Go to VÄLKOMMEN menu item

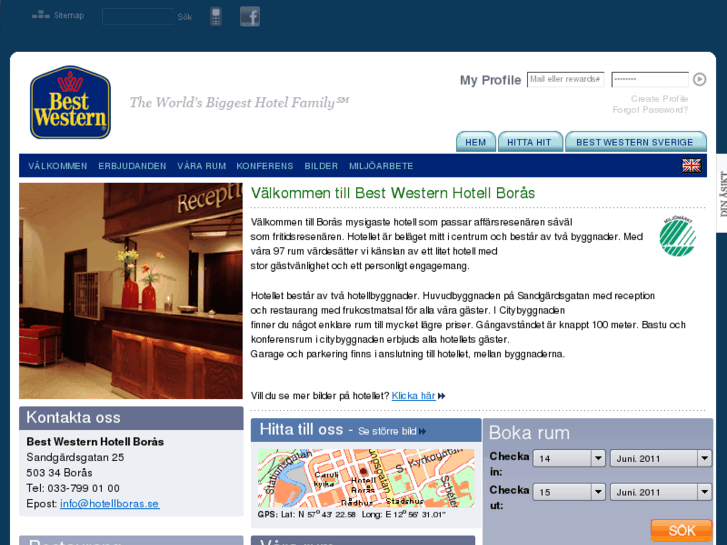click(57, 166)
